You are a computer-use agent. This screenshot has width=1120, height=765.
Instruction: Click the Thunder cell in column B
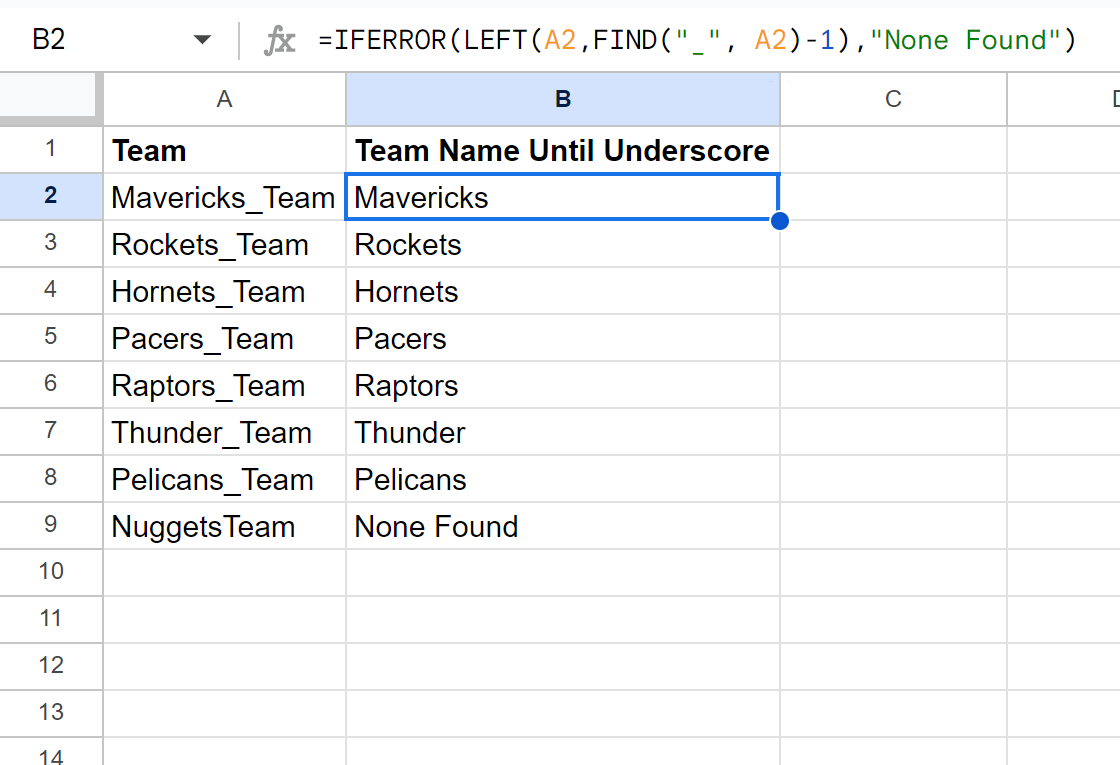point(562,433)
